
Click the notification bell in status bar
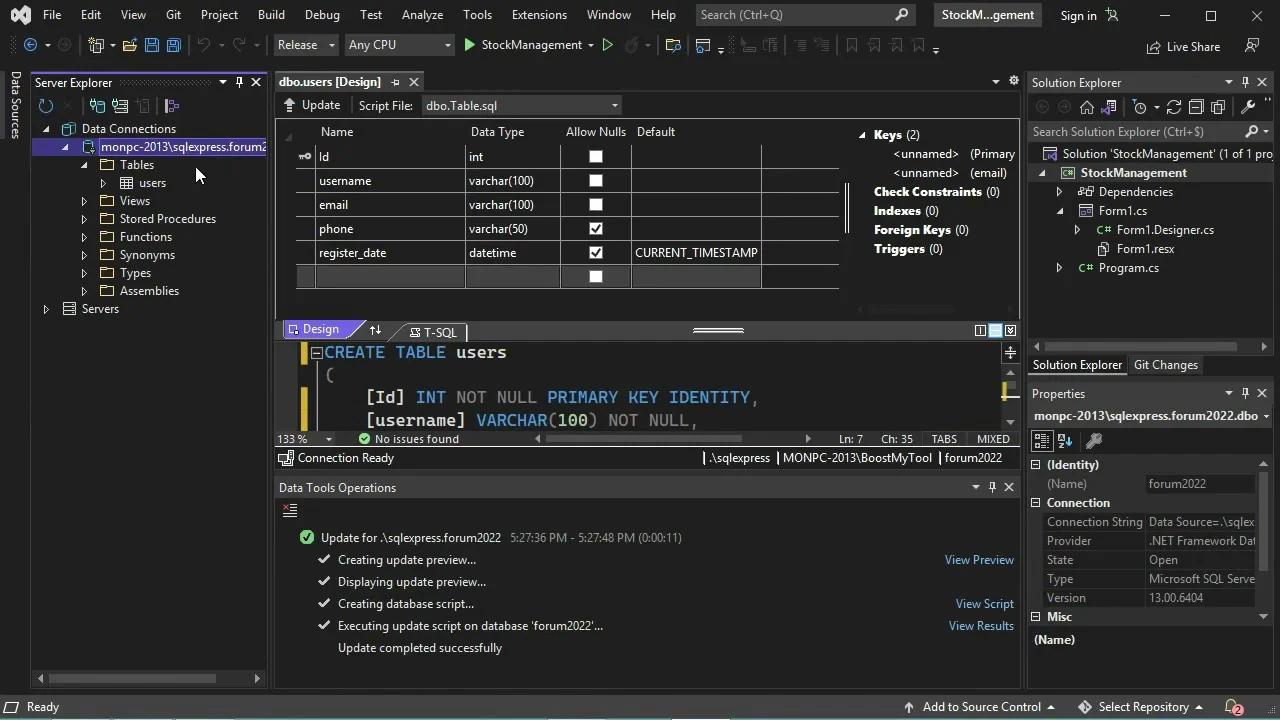click(x=1232, y=707)
